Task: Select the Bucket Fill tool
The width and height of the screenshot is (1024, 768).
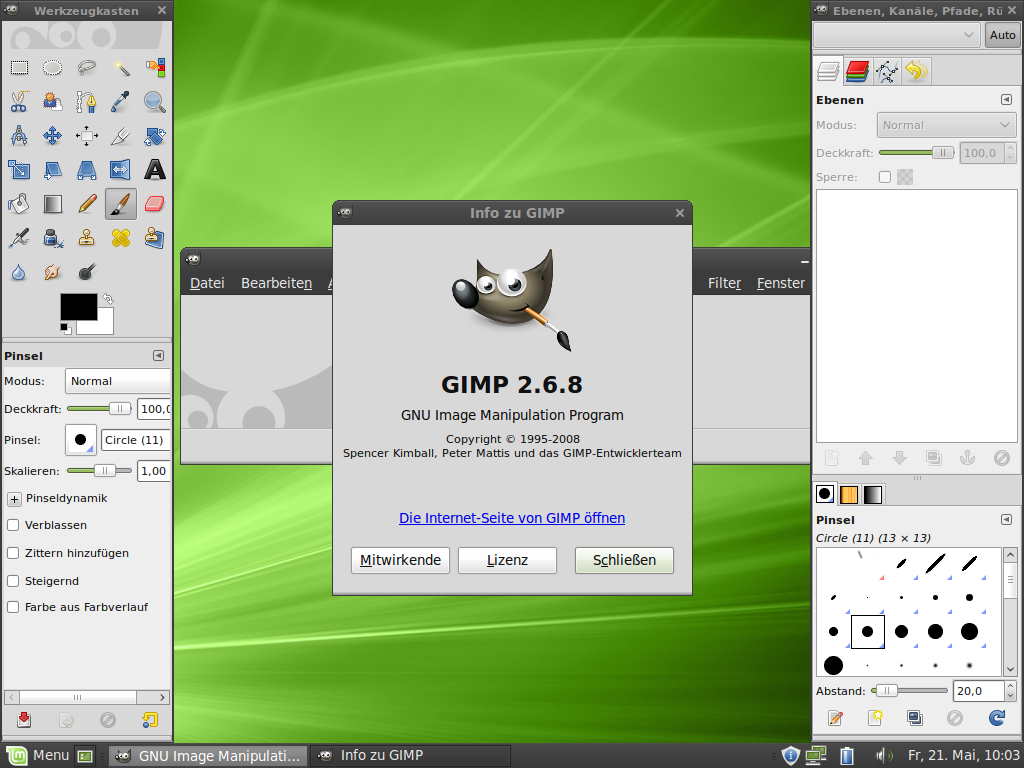Action: (x=18, y=203)
